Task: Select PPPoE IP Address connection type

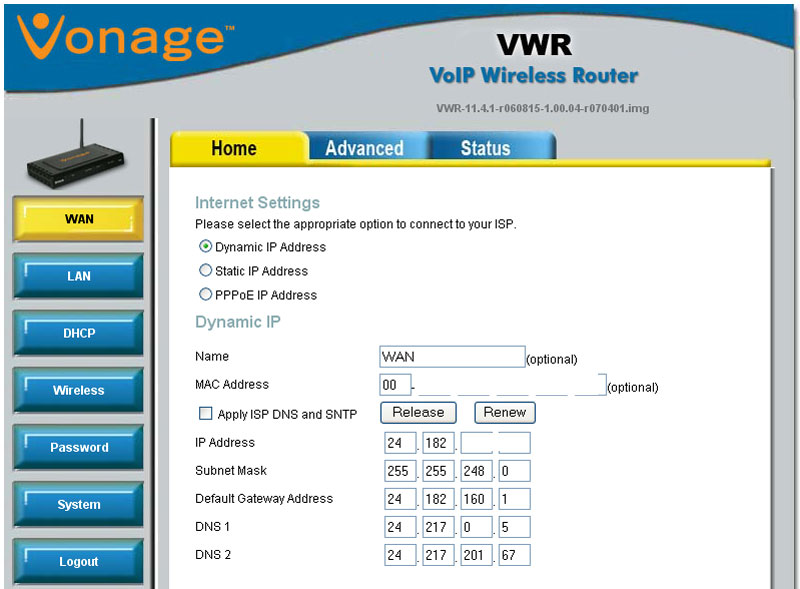Action: point(205,294)
